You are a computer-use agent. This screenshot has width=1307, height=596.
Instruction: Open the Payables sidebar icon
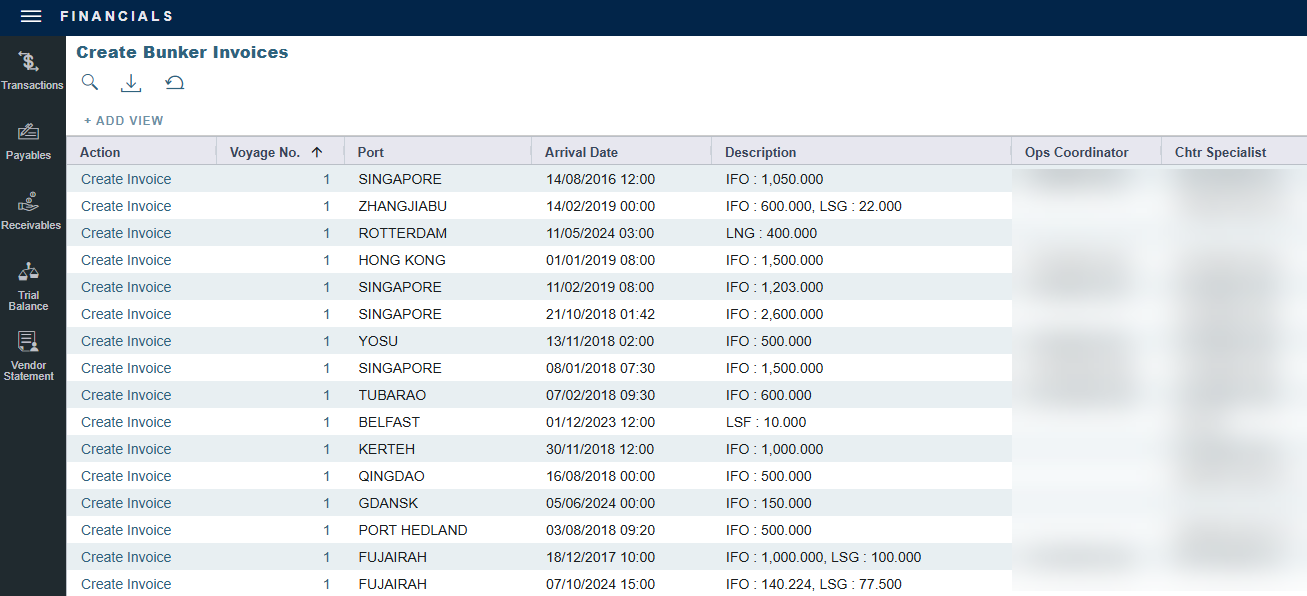[29, 141]
